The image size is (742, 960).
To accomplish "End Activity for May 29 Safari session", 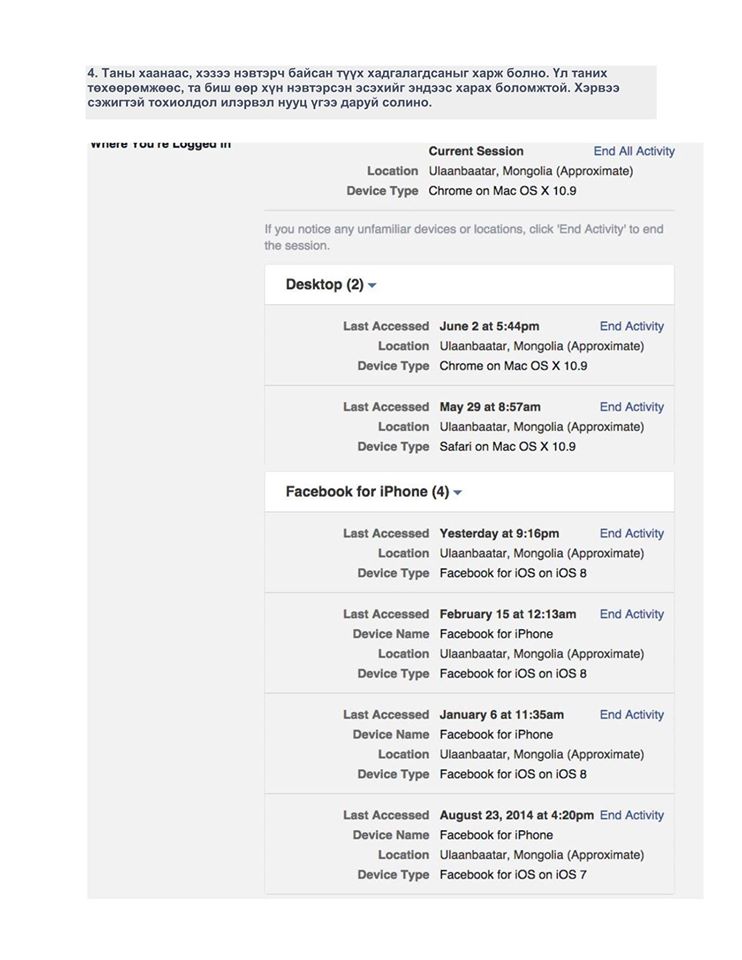I will pyautogui.click(x=631, y=407).
